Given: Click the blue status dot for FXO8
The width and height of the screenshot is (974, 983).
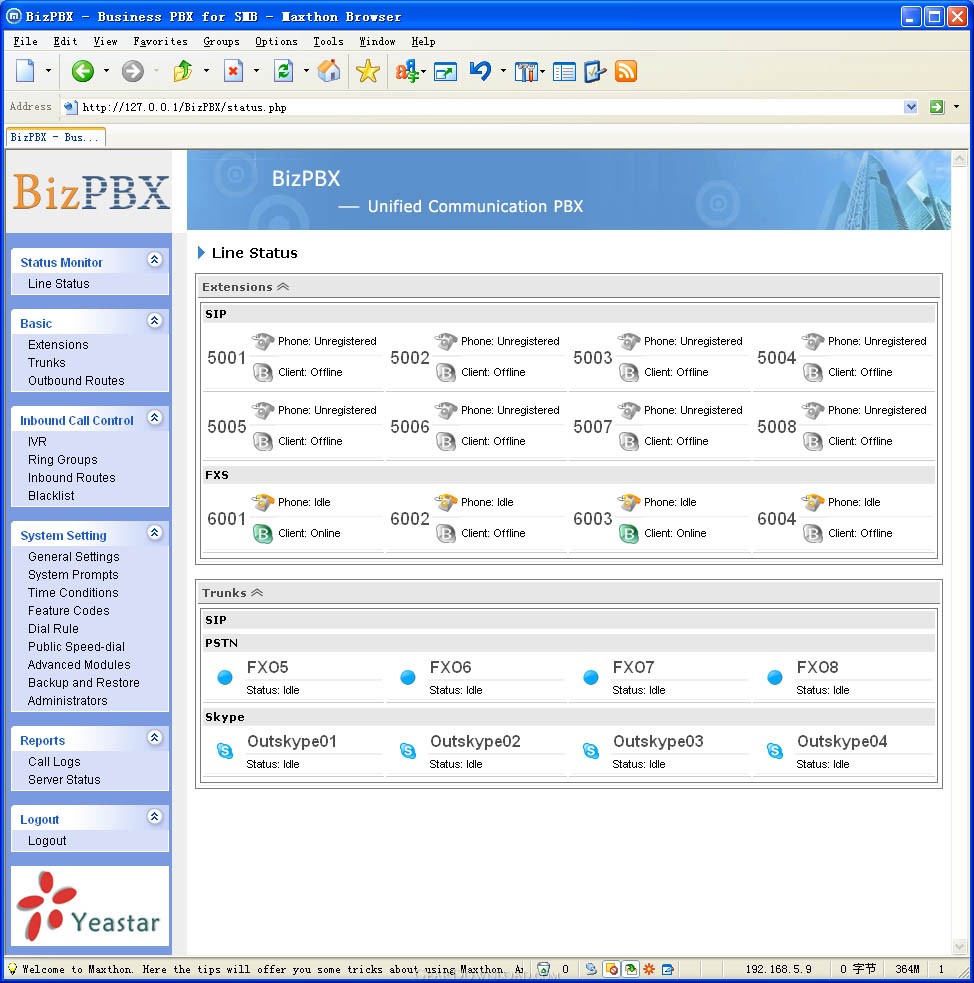Looking at the screenshot, I should click(775, 677).
